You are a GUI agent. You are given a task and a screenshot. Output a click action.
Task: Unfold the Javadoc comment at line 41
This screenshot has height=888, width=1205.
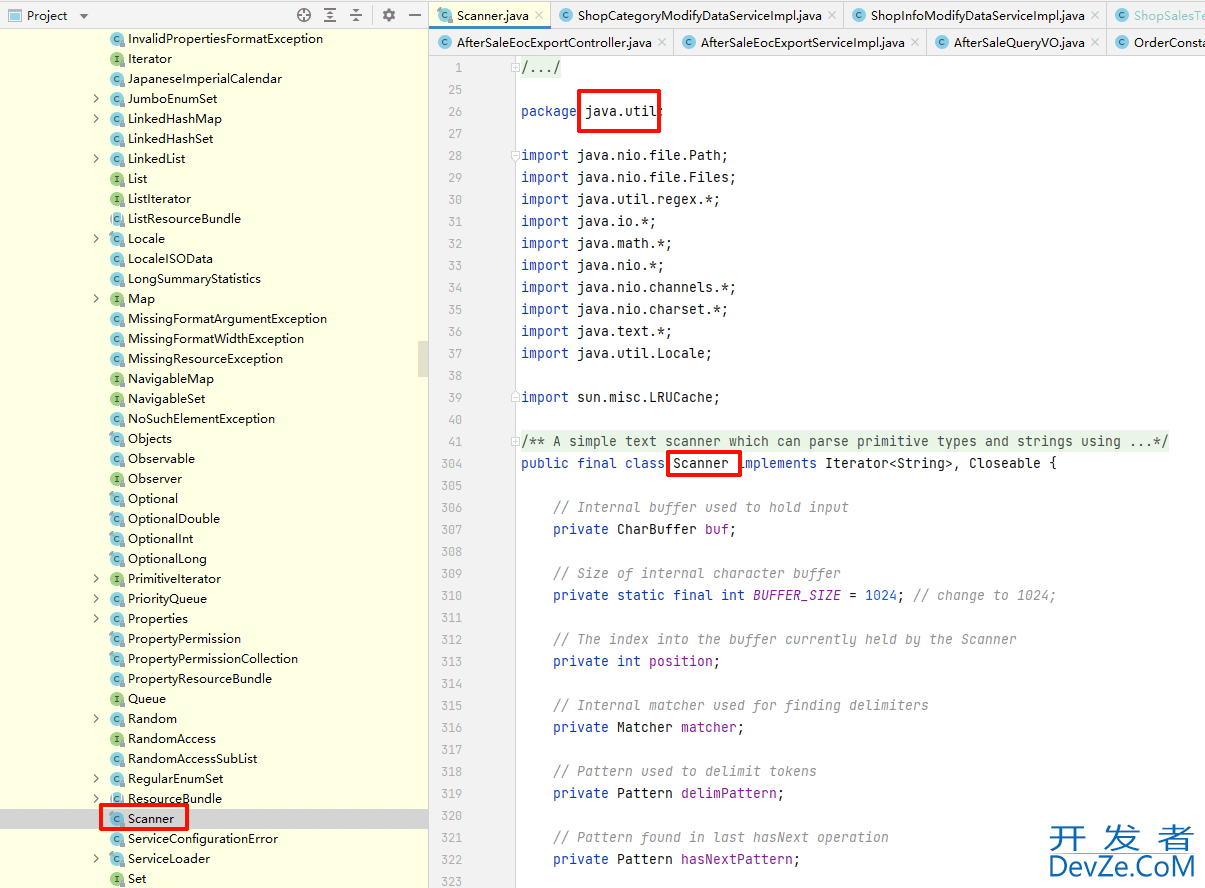(515, 441)
